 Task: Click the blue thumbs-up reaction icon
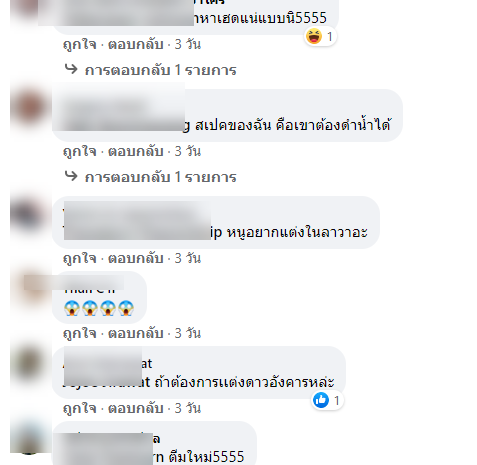click(321, 400)
